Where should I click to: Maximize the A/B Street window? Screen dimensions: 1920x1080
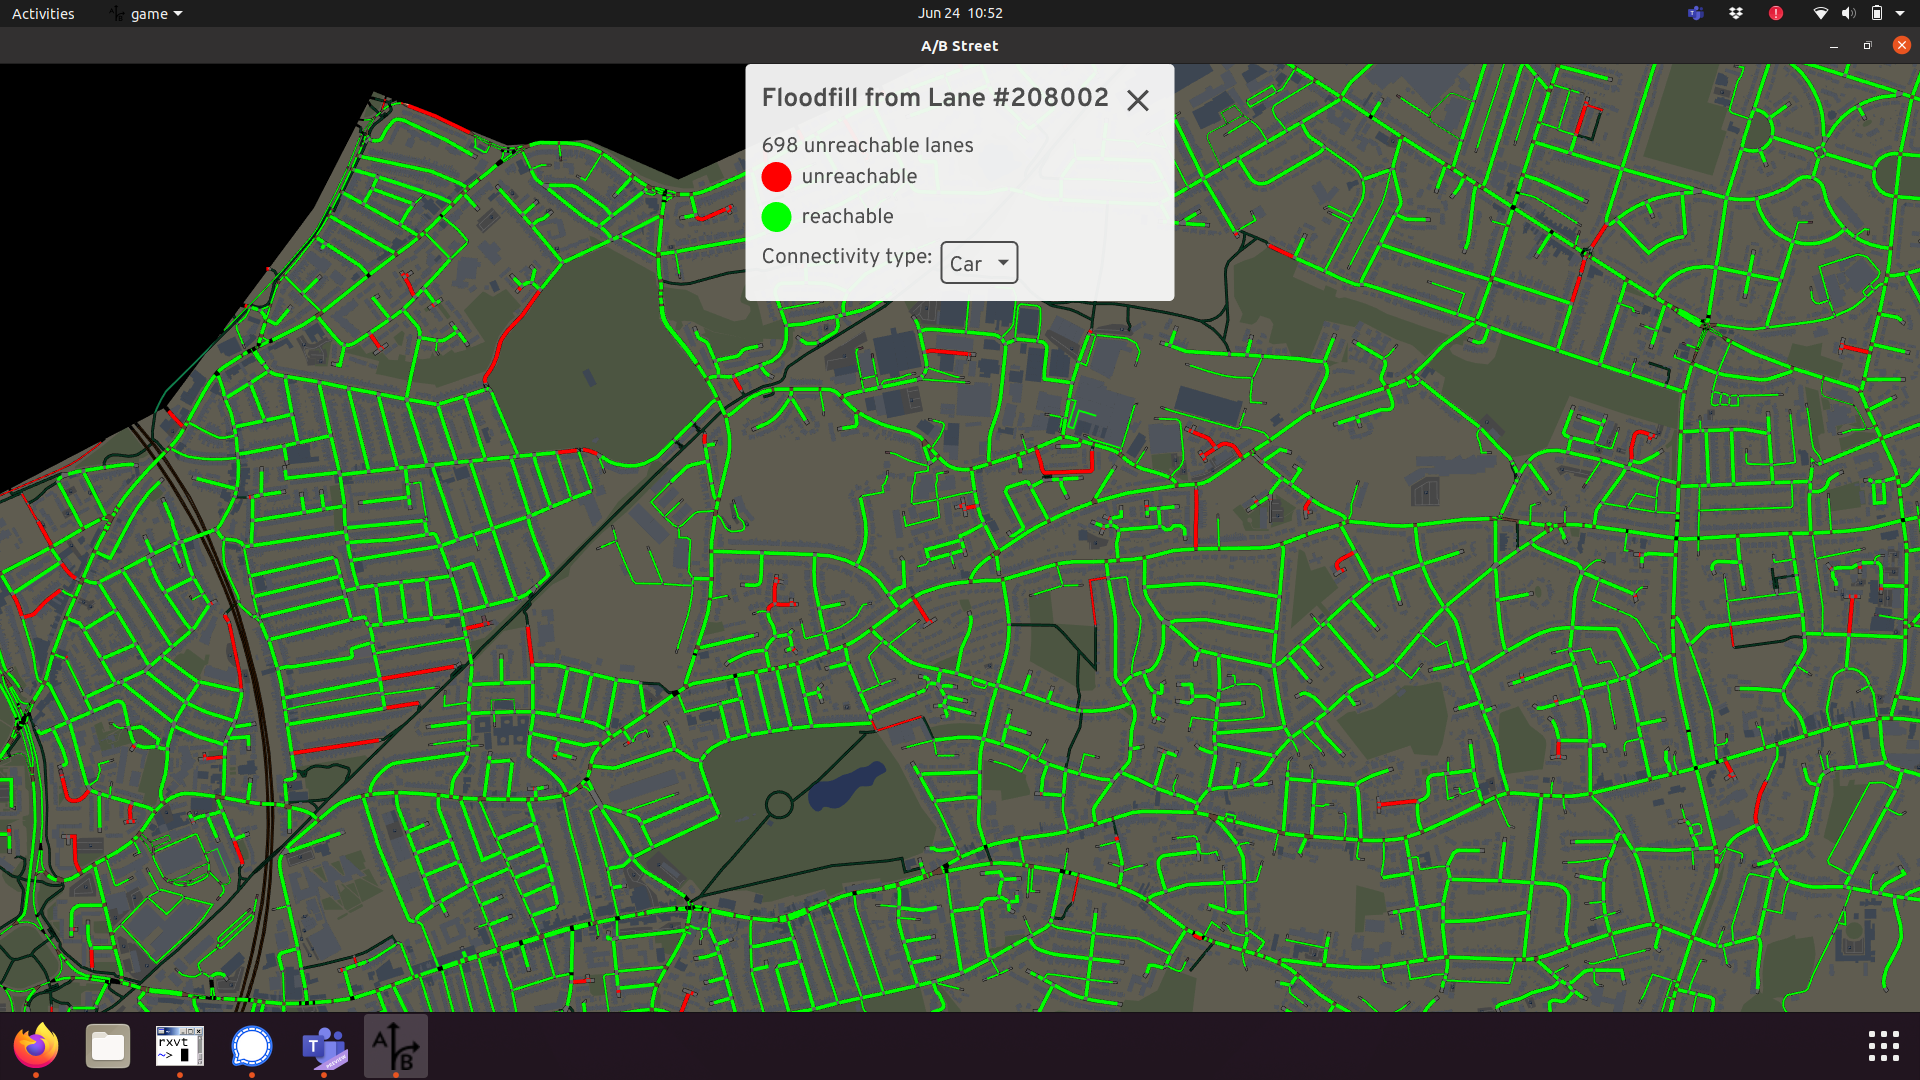coord(1867,46)
